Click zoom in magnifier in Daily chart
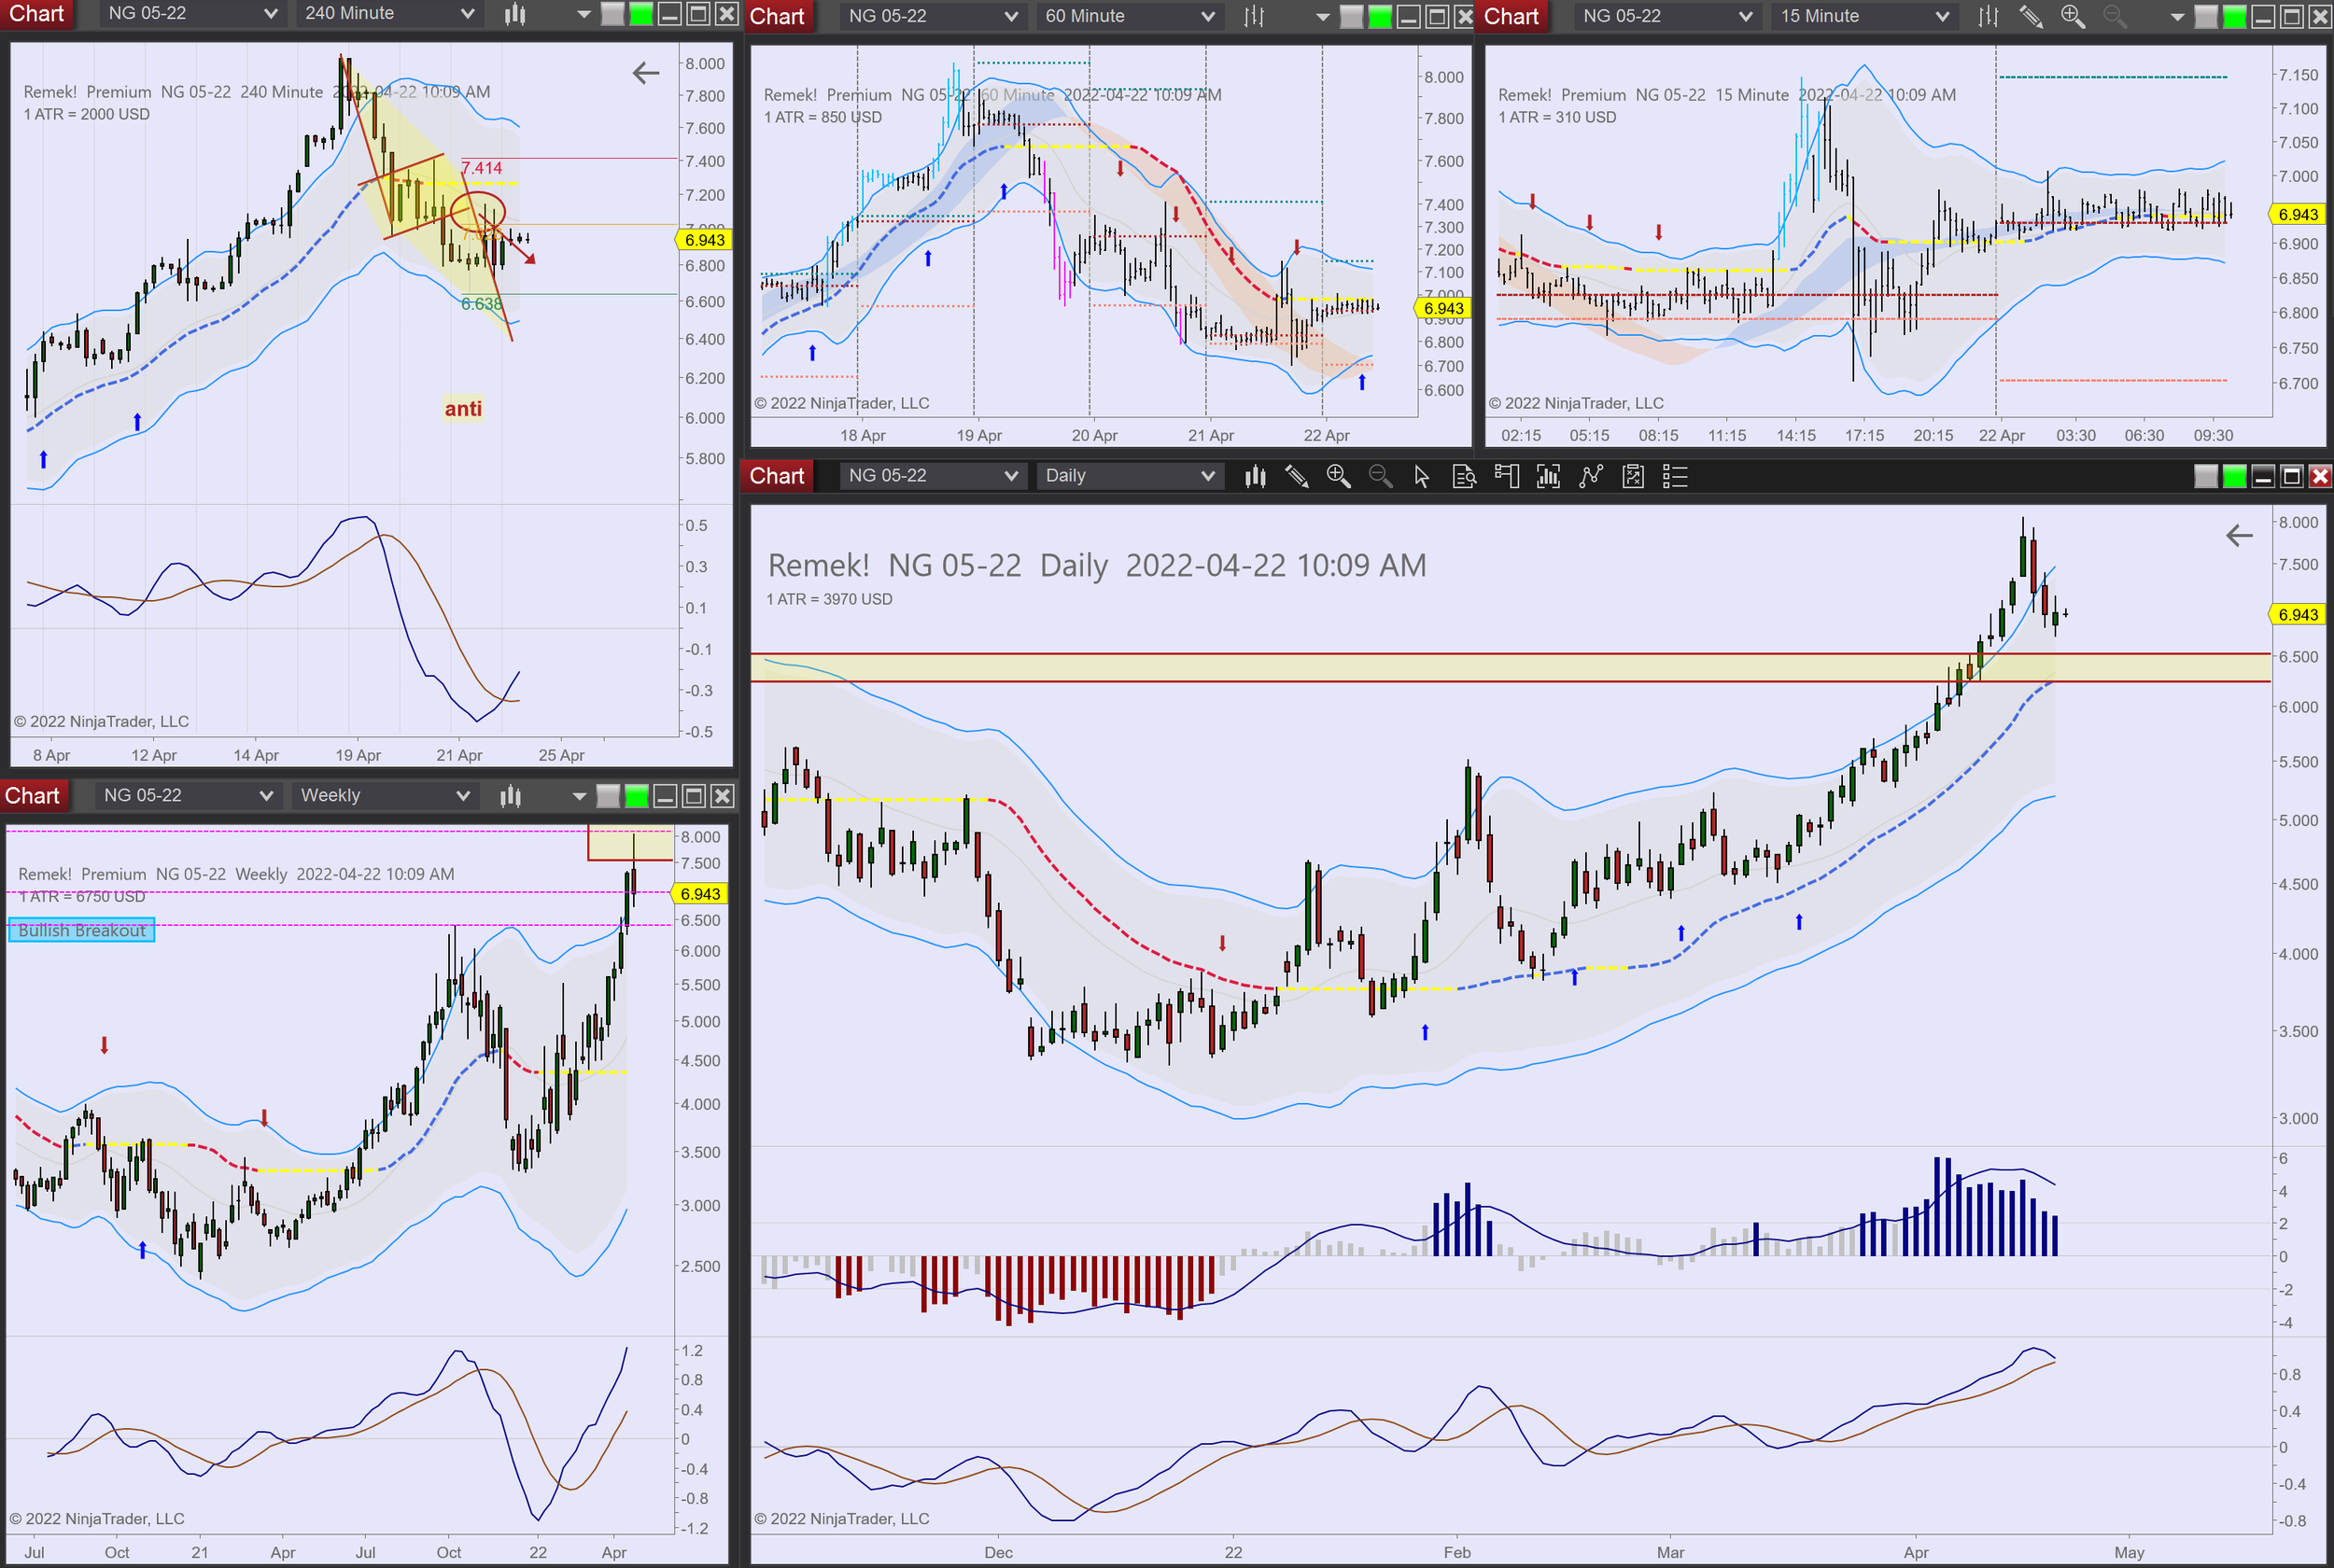Image resolution: width=2334 pixels, height=1568 pixels. tap(1338, 476)
